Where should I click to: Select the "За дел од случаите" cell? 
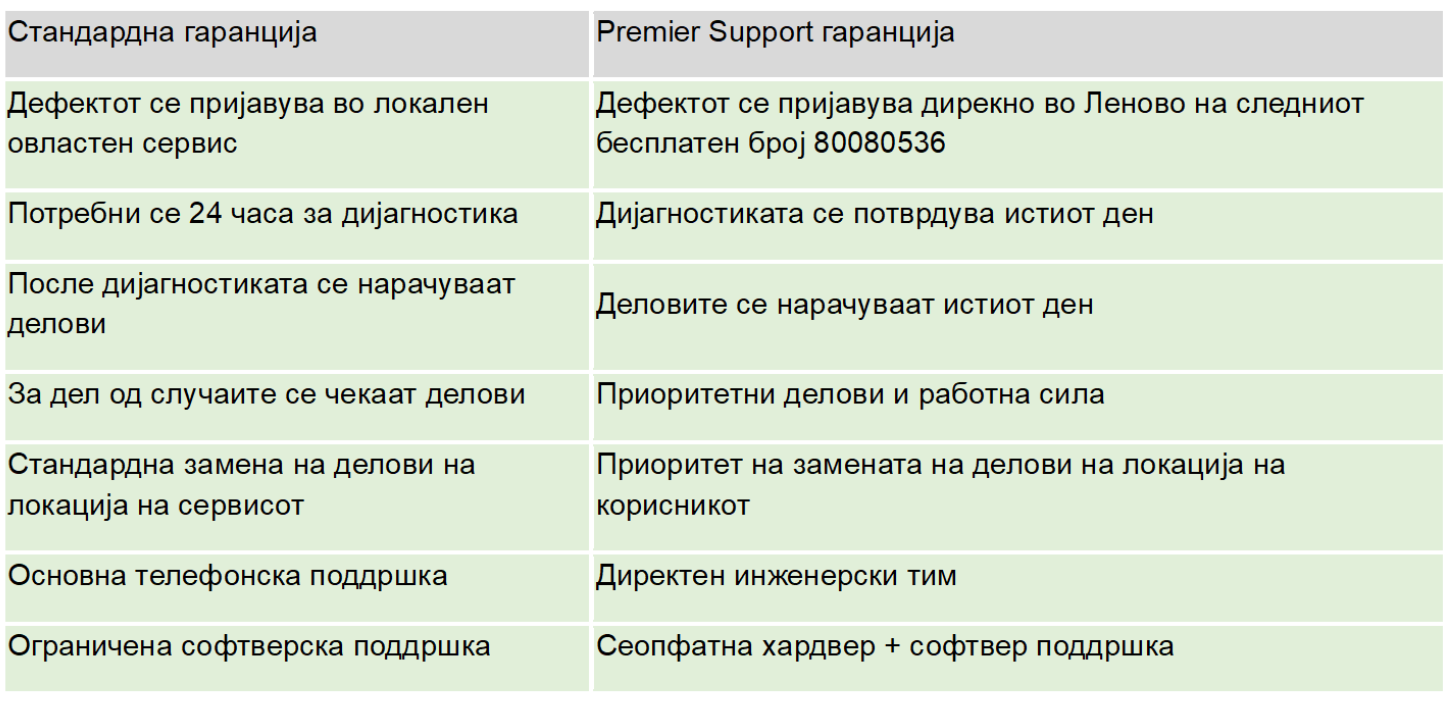pyautogui.click(x=266, y=395)
